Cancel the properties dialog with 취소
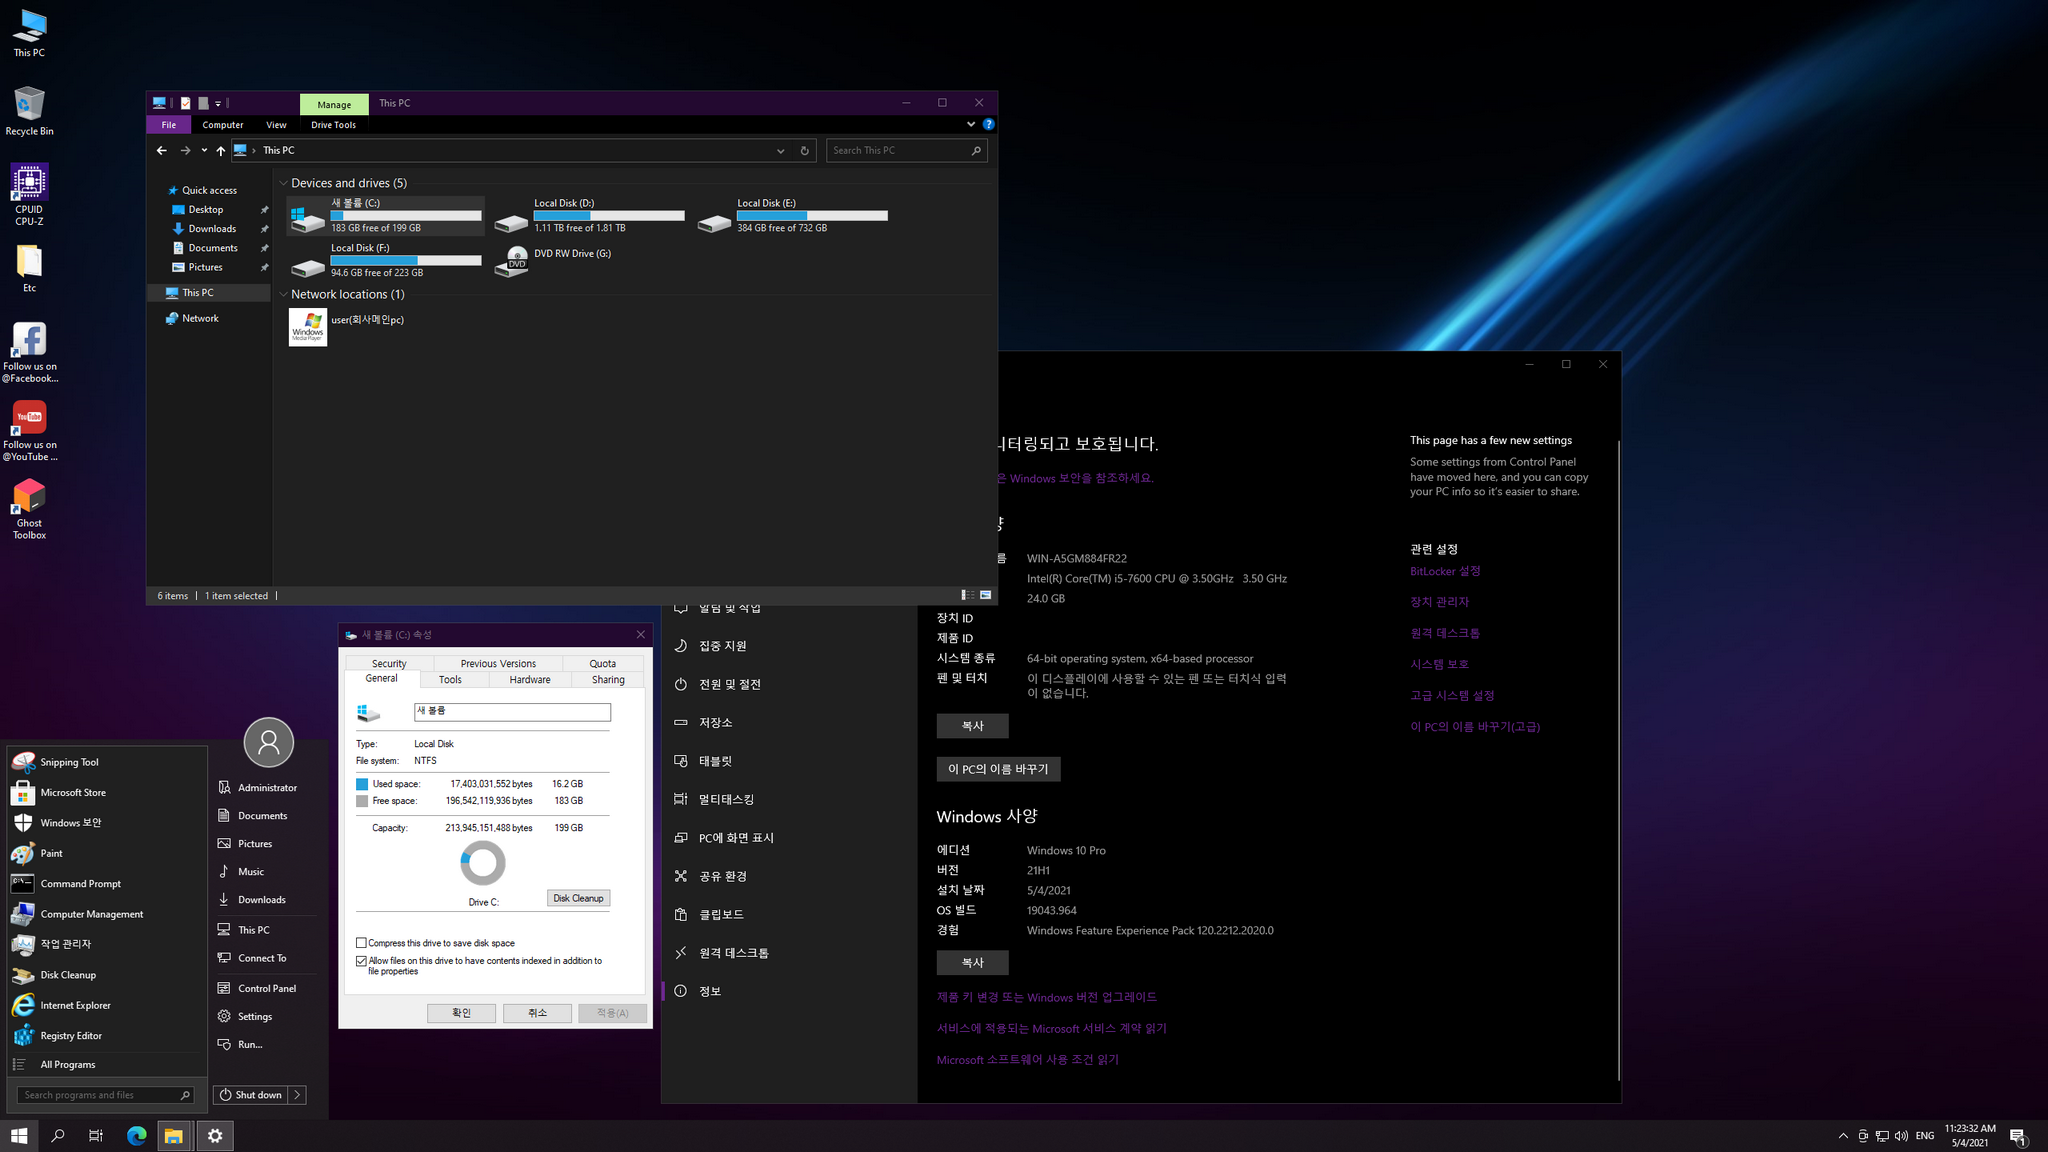The height and width of the screenshot is (1152, 2048). tap(537, 1013)
